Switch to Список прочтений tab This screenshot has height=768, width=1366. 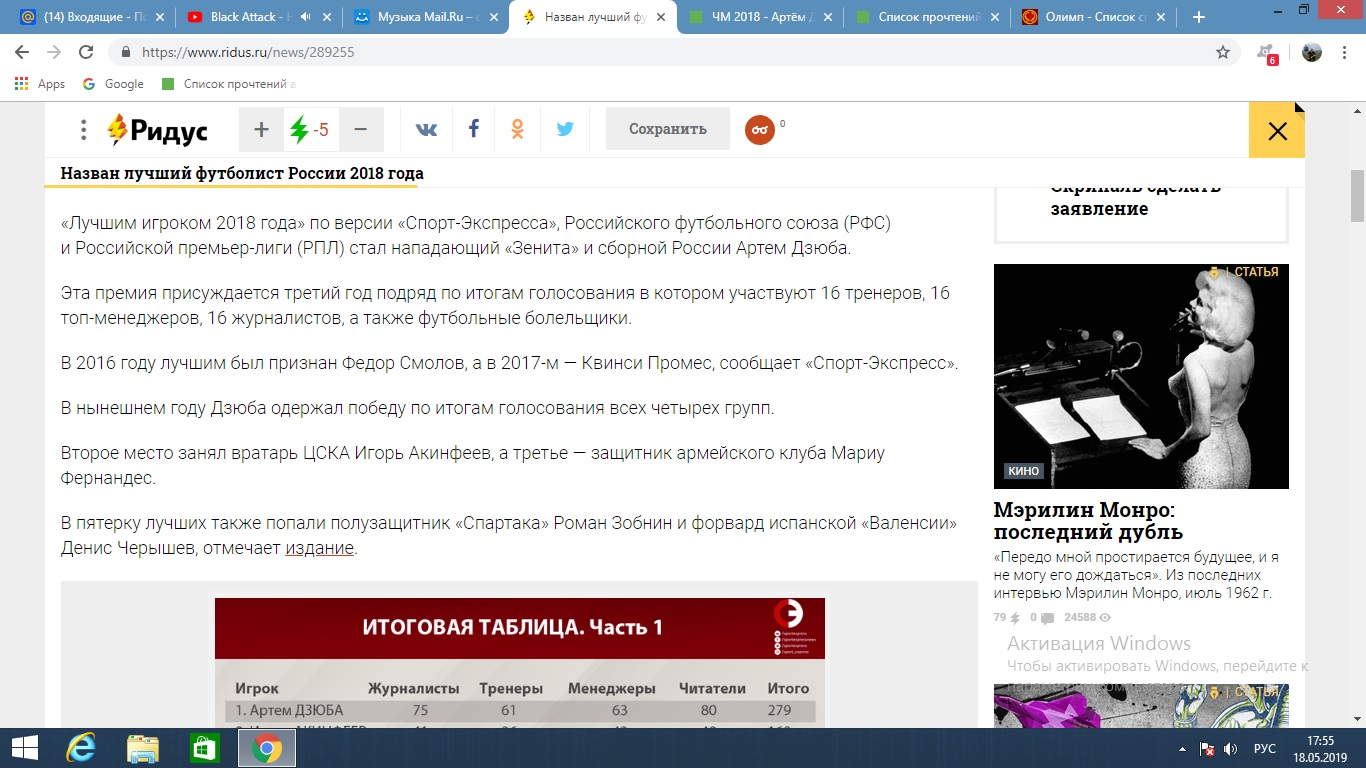pos(925,17)
